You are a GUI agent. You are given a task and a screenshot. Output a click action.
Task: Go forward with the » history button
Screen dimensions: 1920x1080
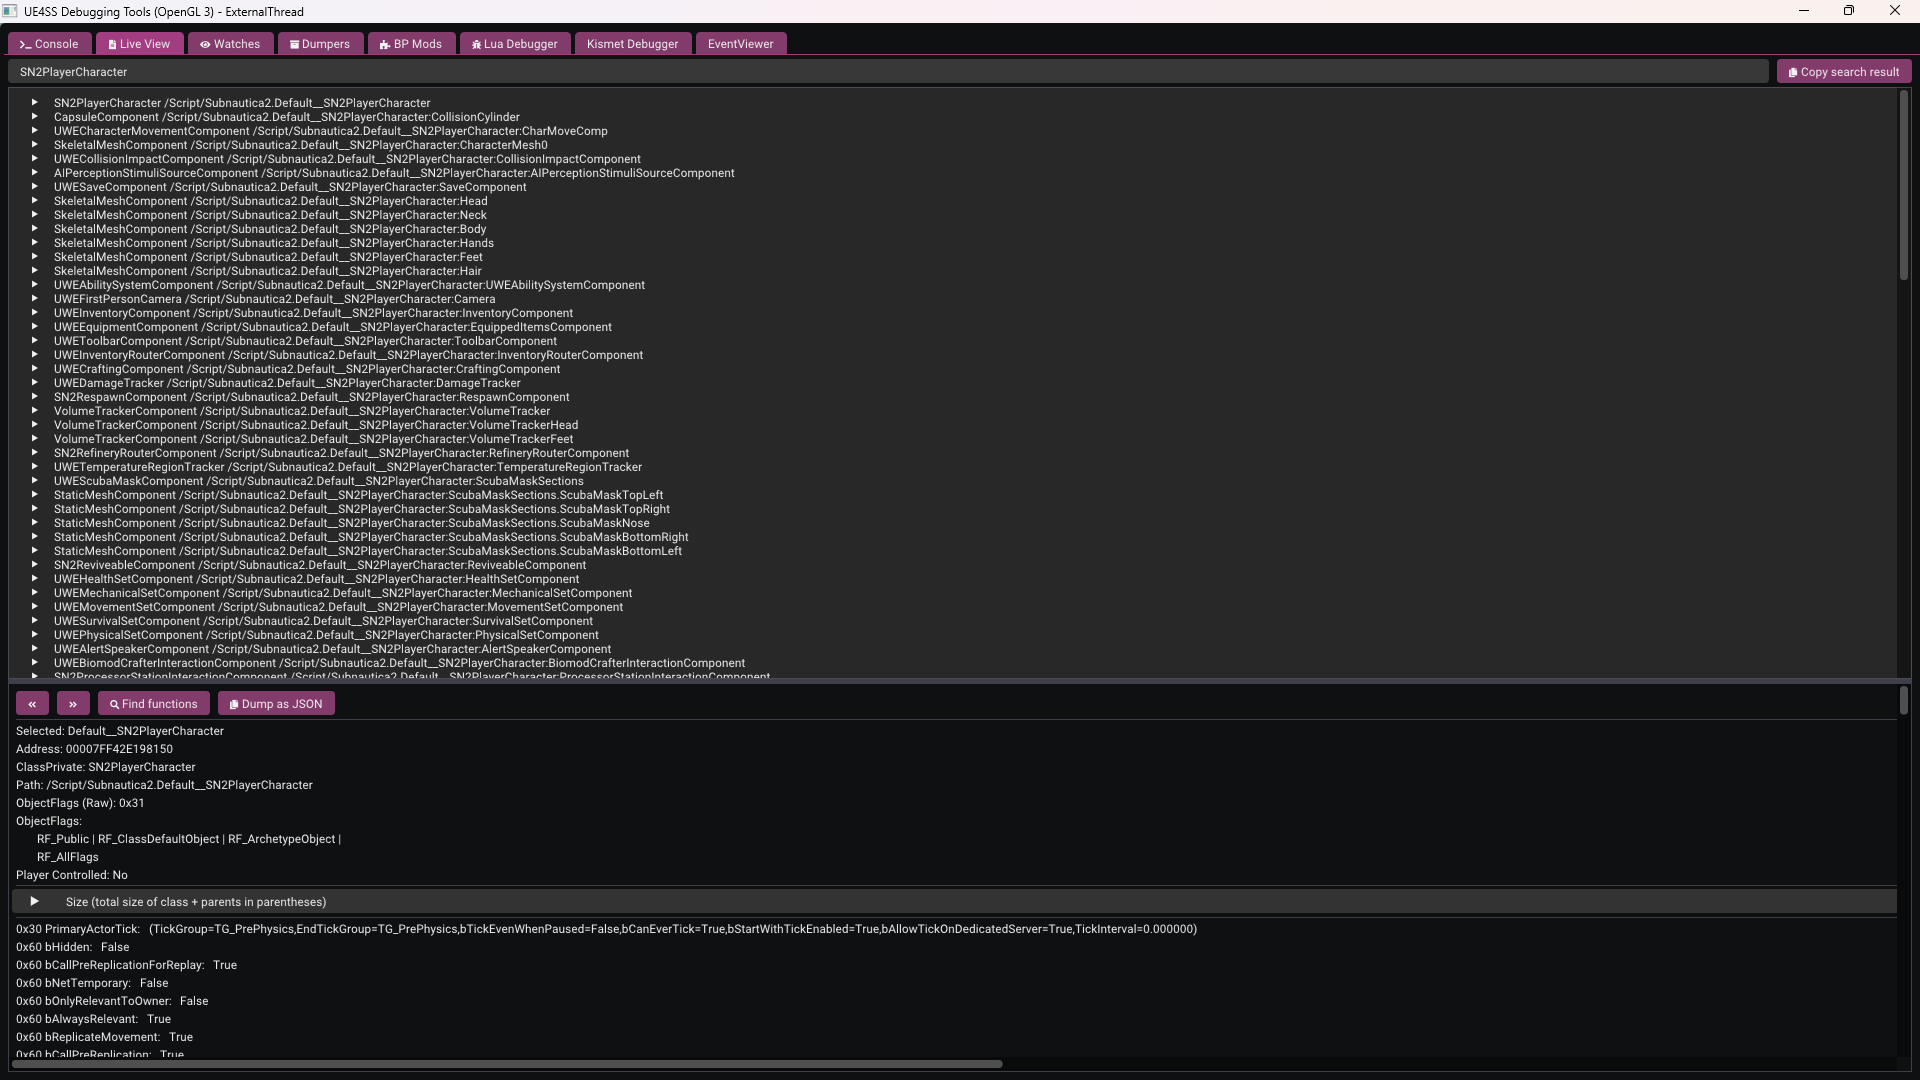tap(73, 704)
